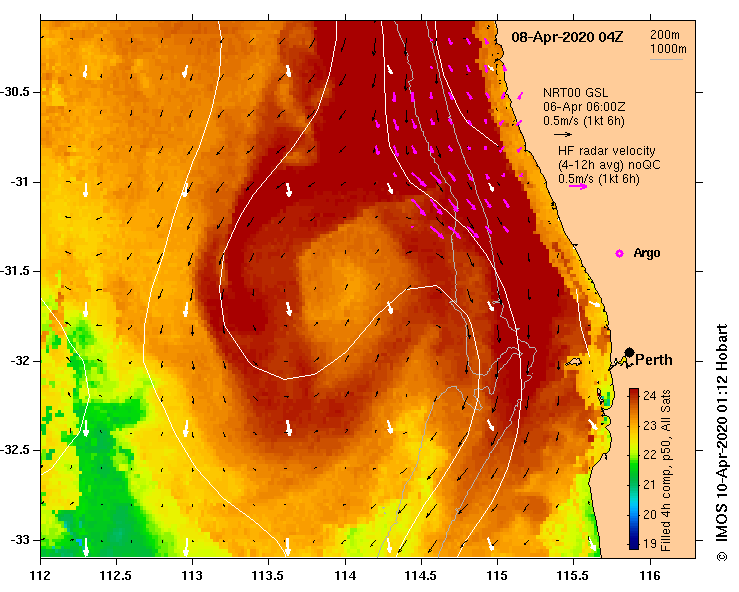Click the colorbar tick label 23
This screenshot has height=592, width=739.
[649, 425]
